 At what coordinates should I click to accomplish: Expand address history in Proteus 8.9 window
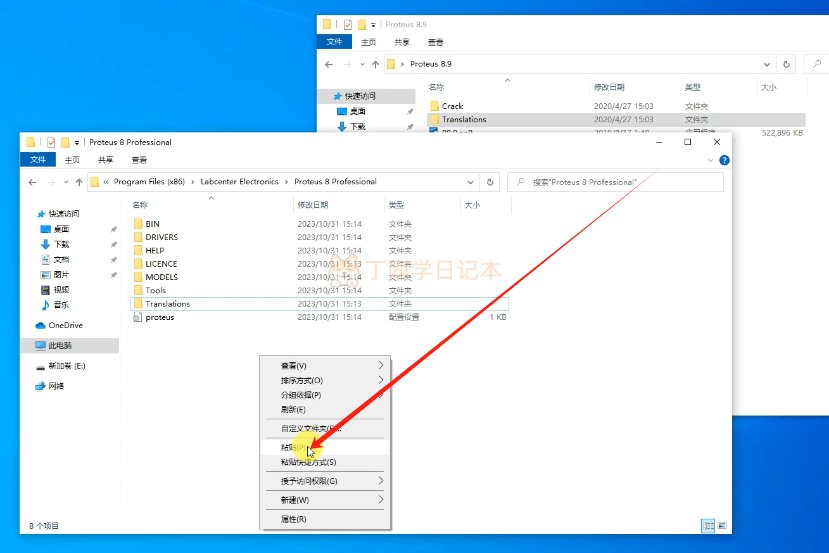(767, 64)
